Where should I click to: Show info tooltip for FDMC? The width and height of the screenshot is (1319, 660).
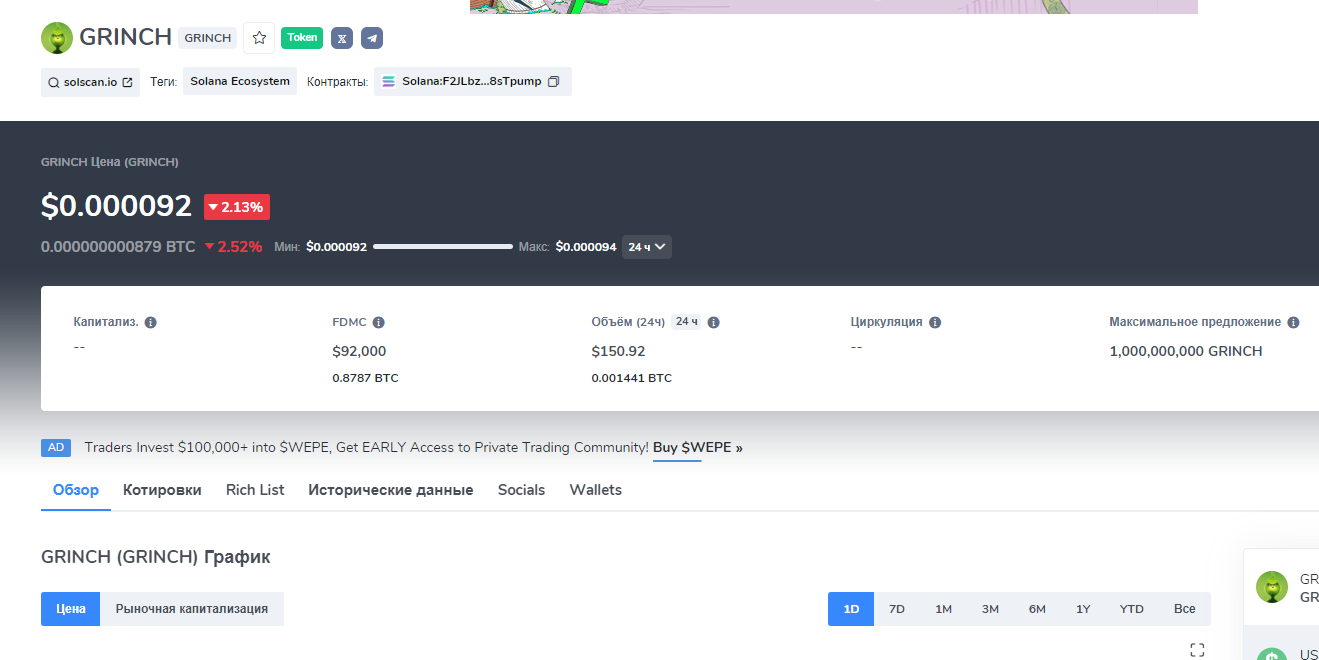coord(379,323)
